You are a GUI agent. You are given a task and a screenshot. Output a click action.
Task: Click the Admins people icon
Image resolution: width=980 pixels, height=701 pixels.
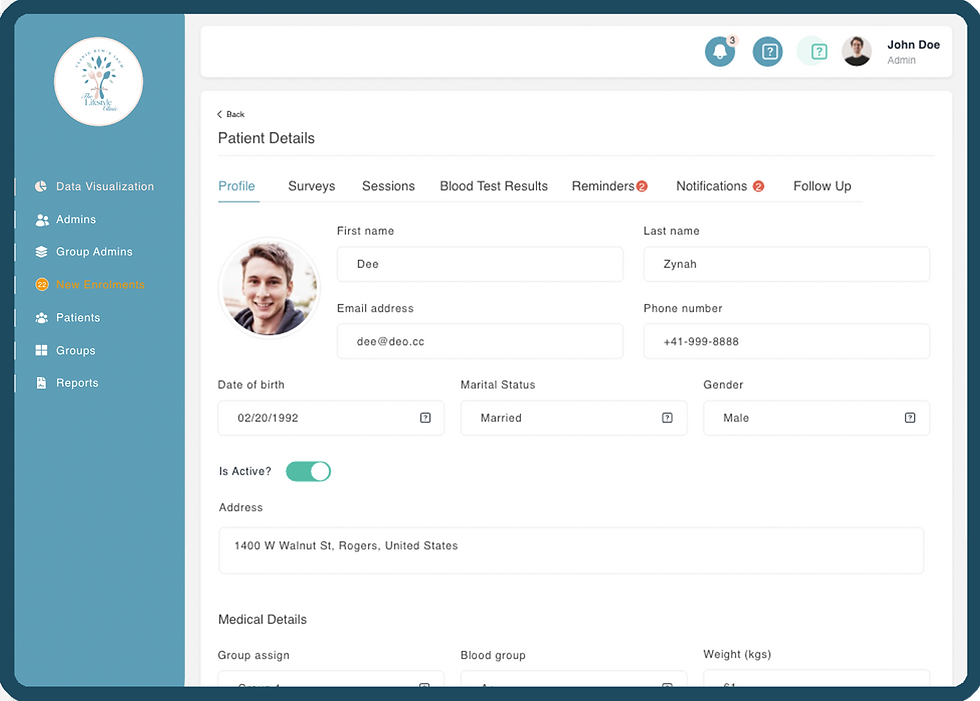pos(41,219)
